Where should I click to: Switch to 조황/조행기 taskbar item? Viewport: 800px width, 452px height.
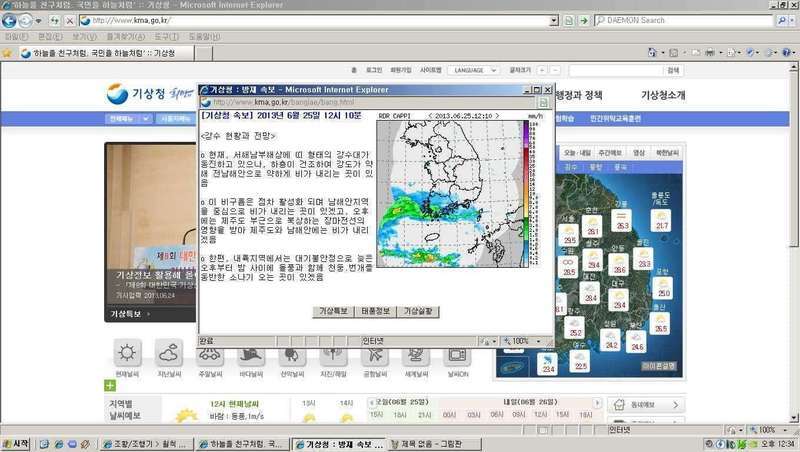click(146, 444)
